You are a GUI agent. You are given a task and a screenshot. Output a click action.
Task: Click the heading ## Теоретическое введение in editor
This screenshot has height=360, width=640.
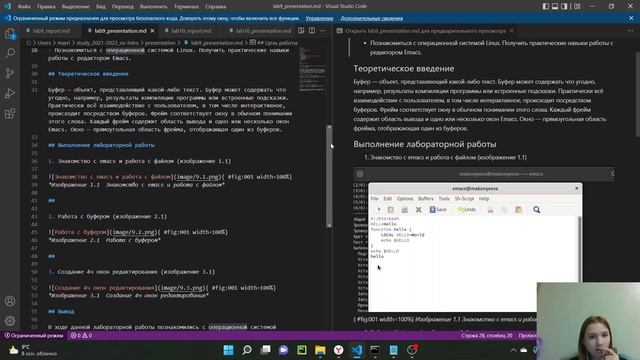tap(88, 74)
